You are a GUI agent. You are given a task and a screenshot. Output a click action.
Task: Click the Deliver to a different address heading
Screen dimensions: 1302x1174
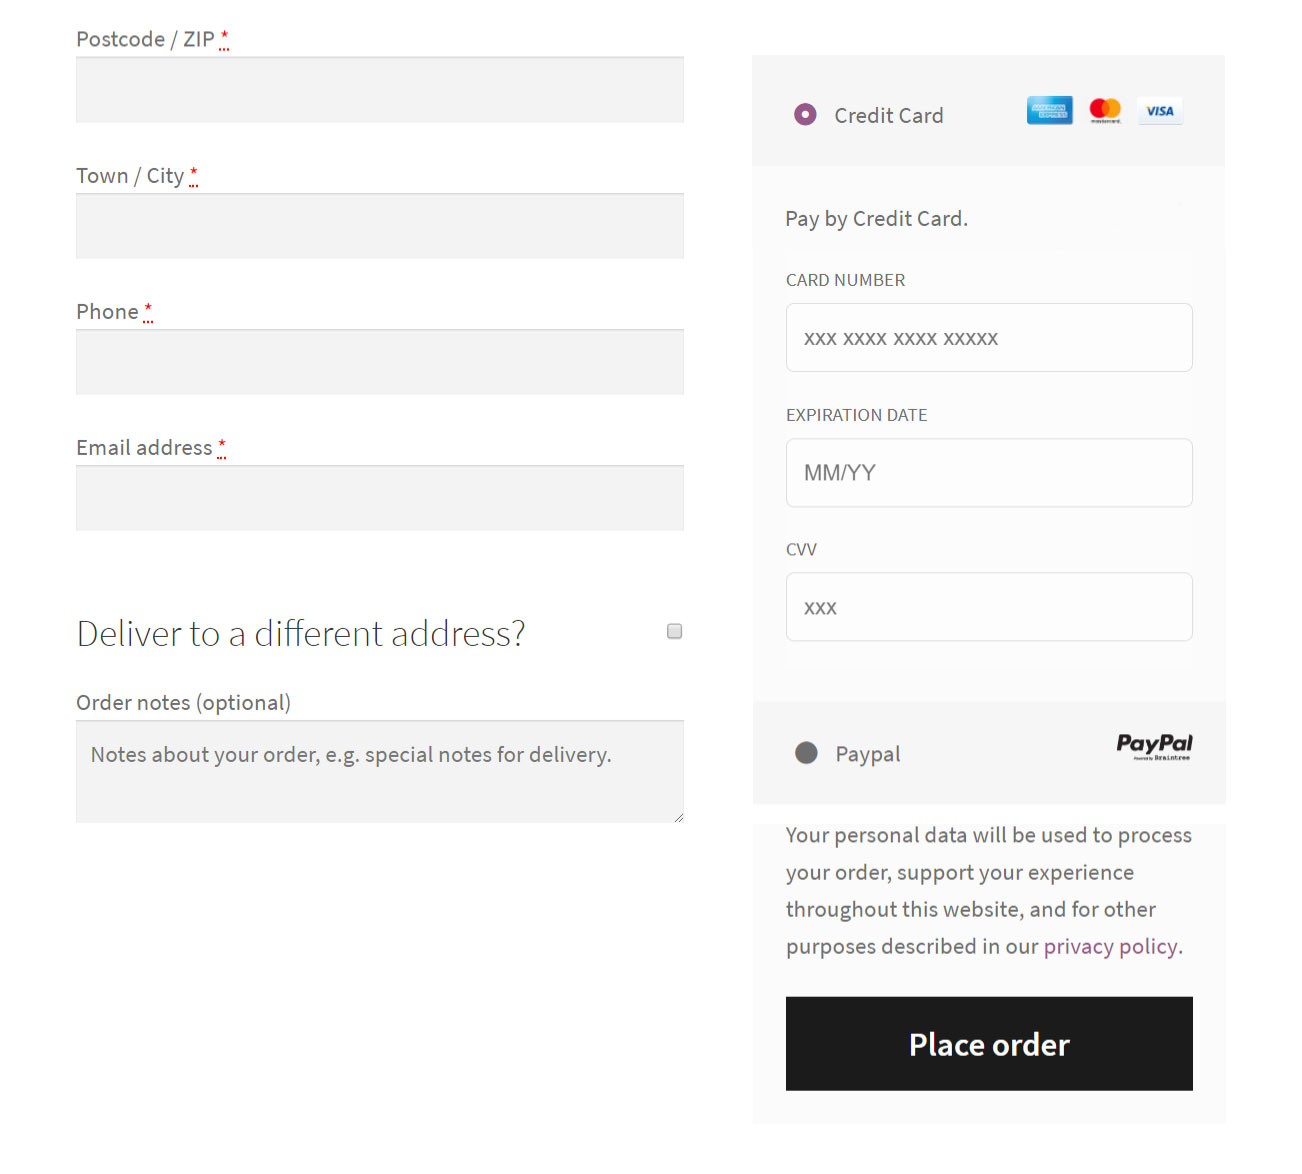coord(301,634)
